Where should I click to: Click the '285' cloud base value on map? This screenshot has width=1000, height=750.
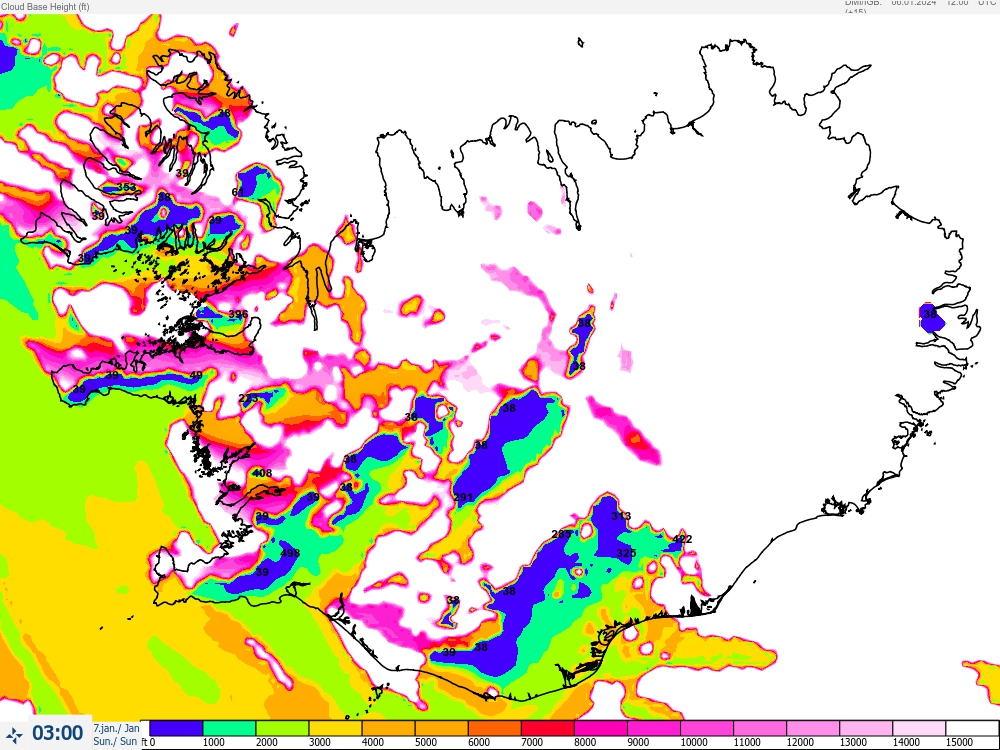tap(561, 534)
